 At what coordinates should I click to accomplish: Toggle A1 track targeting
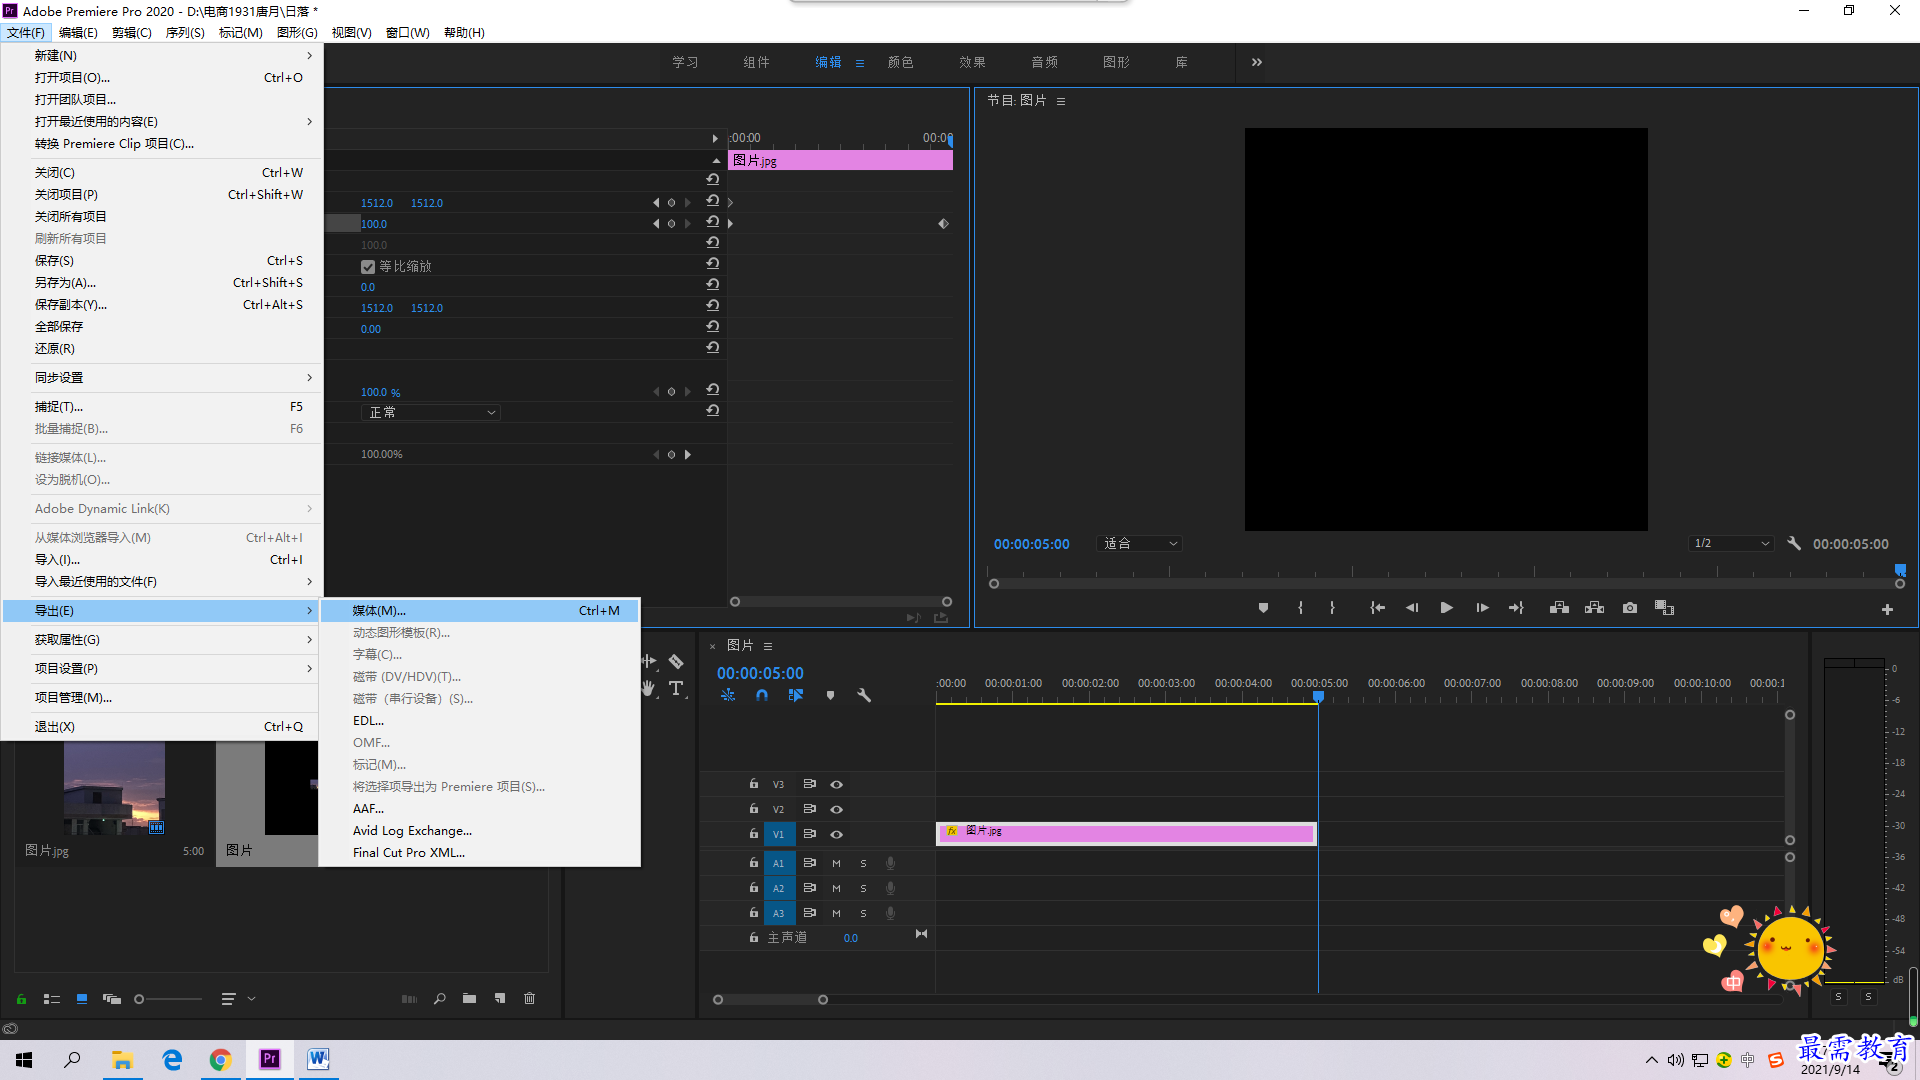[x=778, y=863]
